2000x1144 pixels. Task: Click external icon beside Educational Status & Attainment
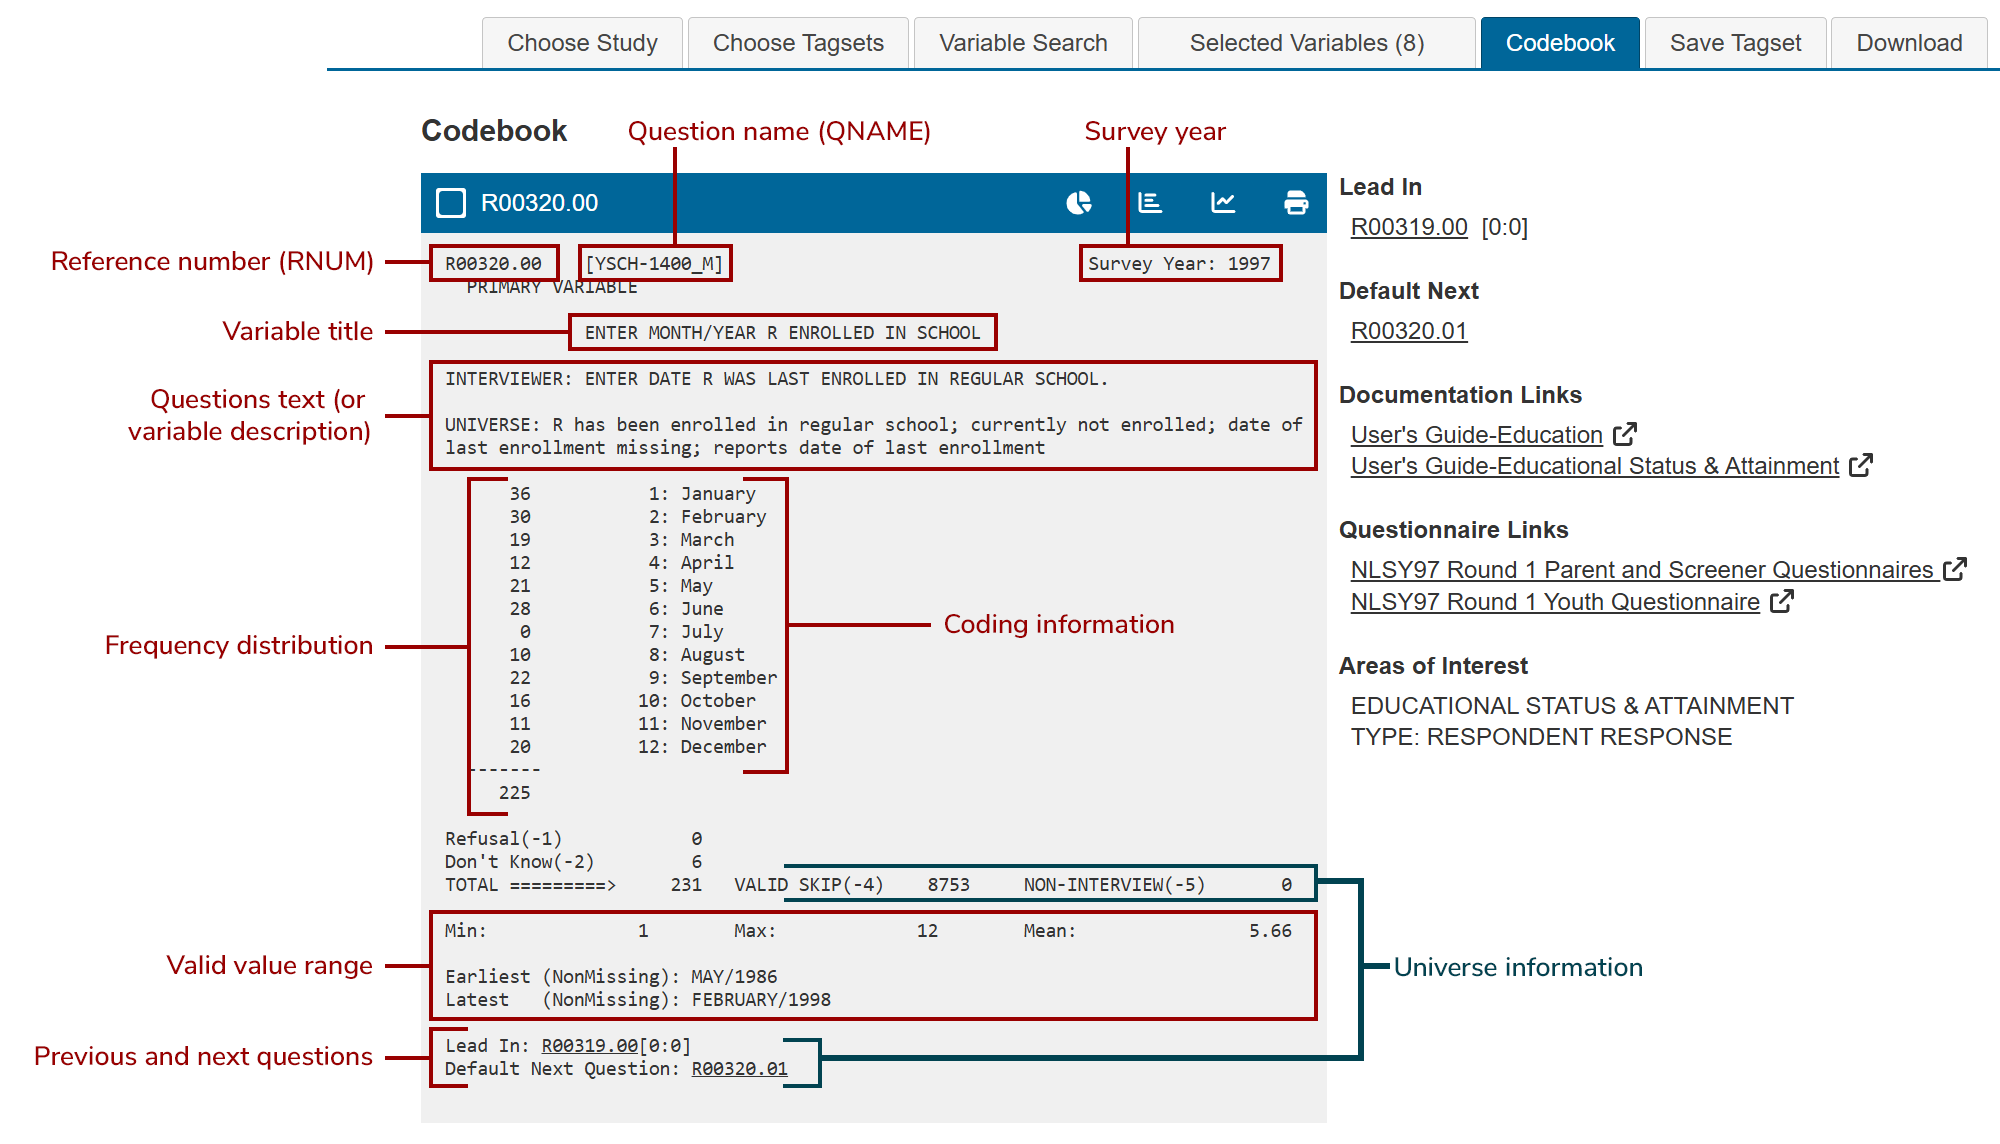click(1861, 465)
